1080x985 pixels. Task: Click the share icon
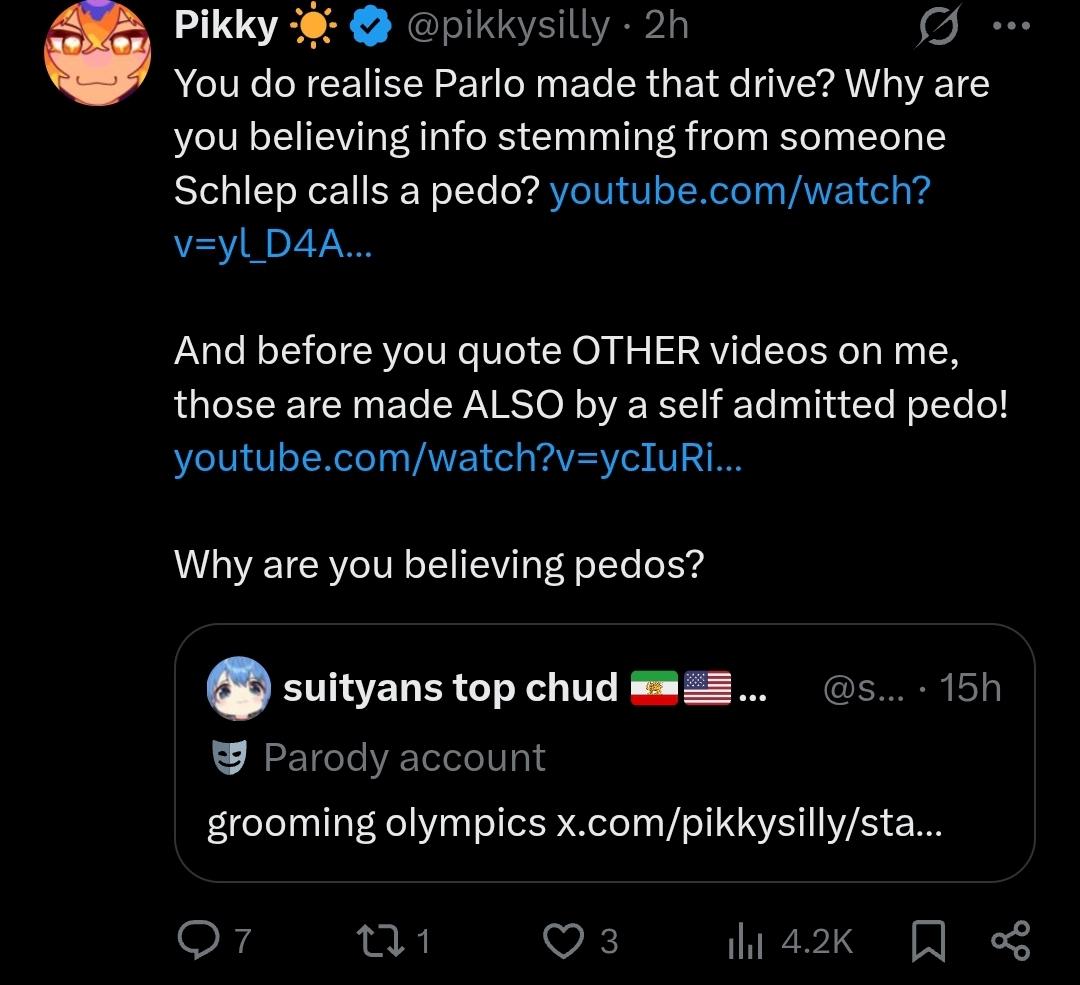pyautogui.click(x=1008, y=941)
